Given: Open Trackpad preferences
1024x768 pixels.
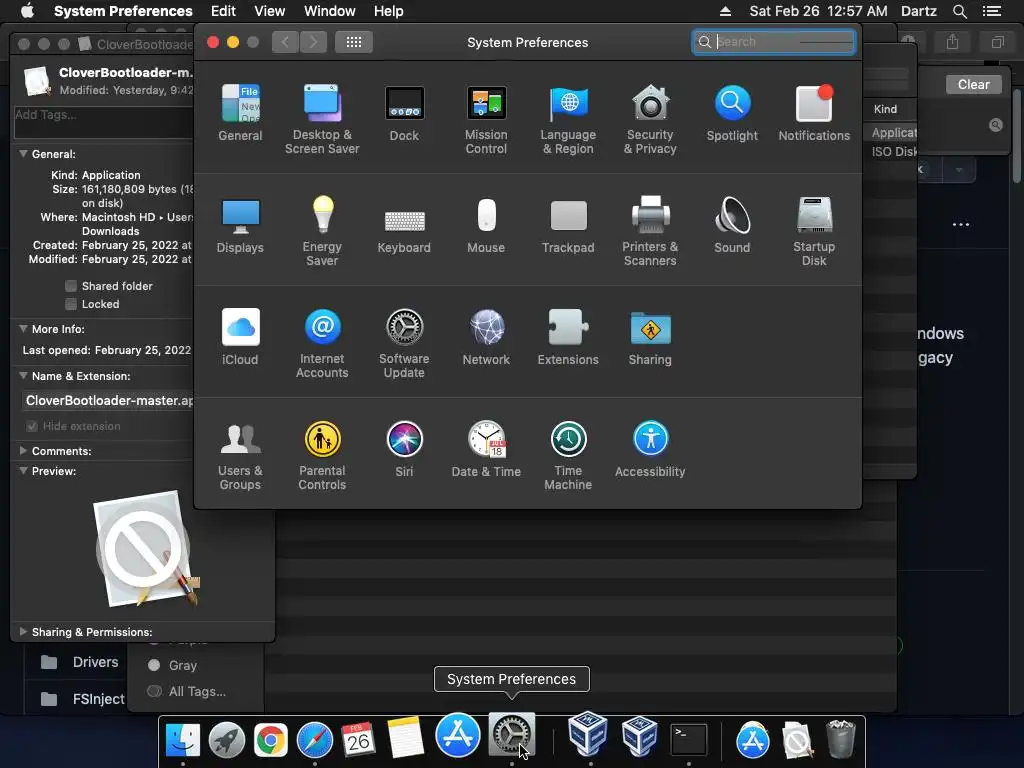Looking at the screenshot, I should pos(568,225).
